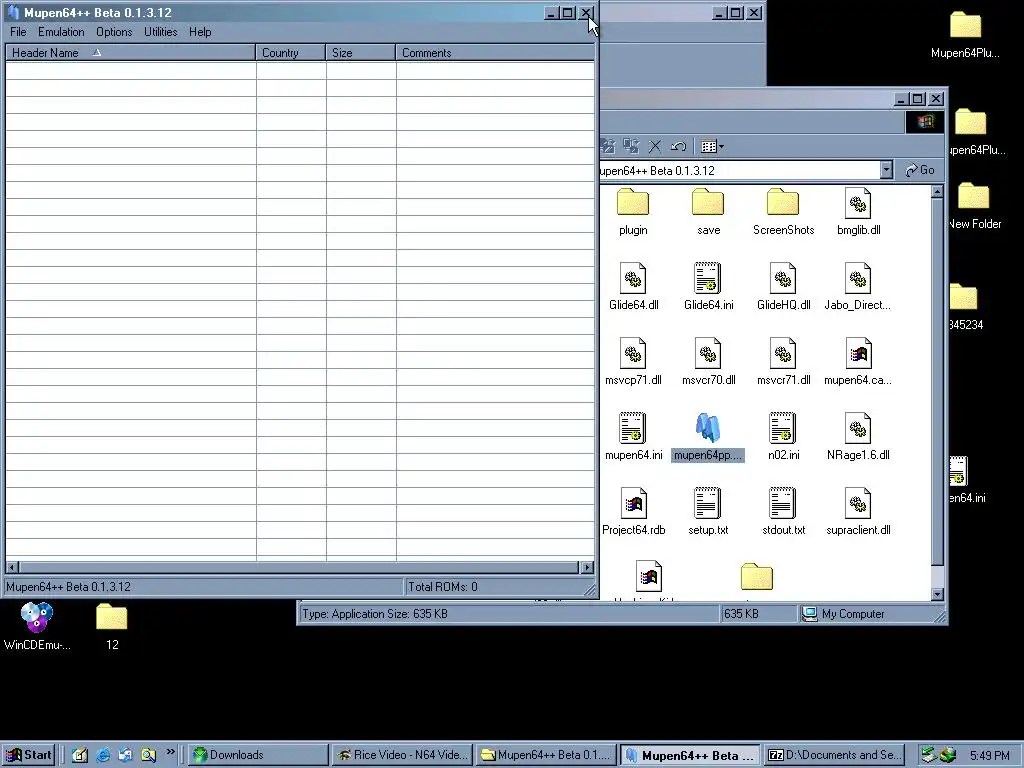Sort ROM list by Size column

pyautogui.click(x=360, y=53)
